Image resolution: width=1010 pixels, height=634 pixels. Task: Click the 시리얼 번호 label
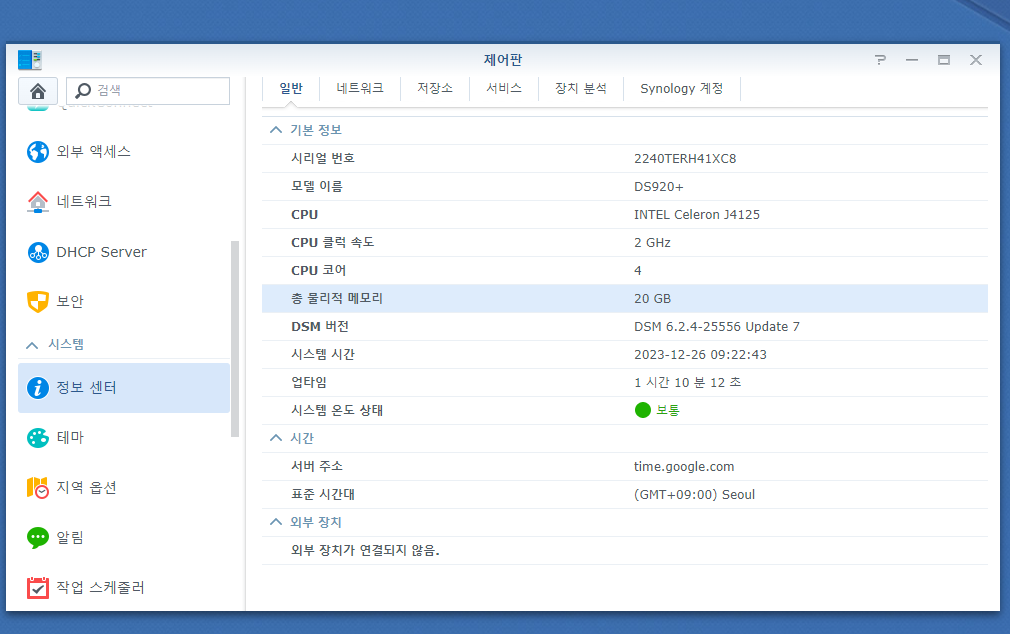pyautogui.click(x=323, y=158)
